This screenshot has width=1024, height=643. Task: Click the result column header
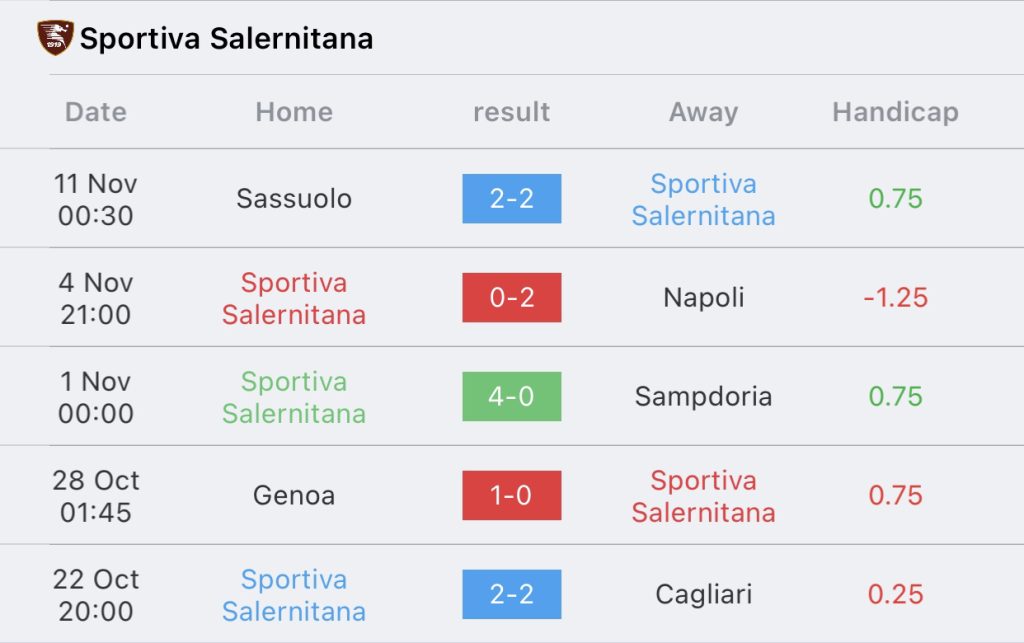click(511, 112)
